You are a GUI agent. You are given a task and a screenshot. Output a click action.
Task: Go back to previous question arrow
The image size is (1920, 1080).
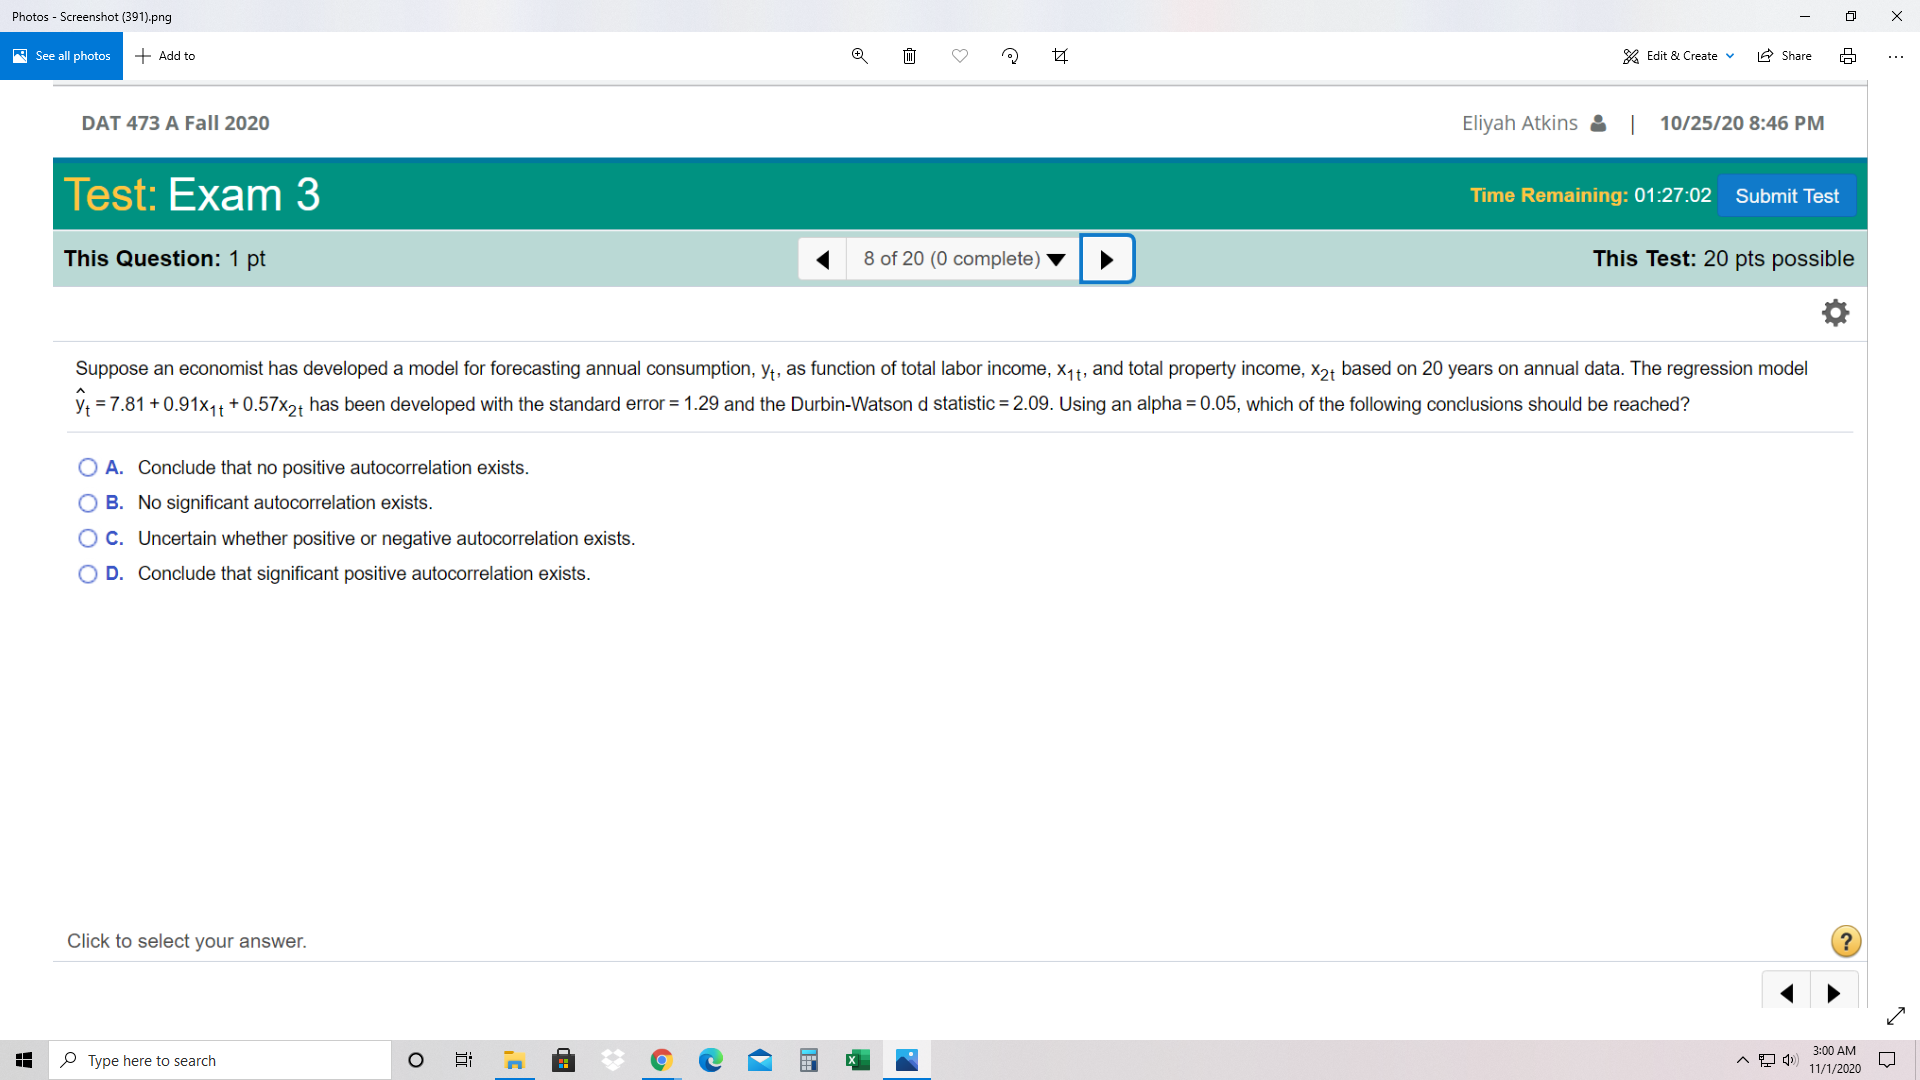(x=822, y=258)
